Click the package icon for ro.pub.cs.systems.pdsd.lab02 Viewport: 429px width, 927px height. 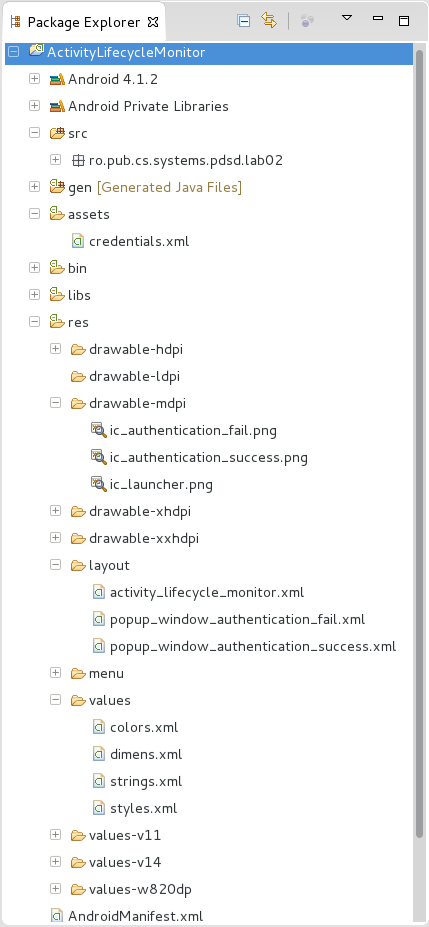pos(78,160)
